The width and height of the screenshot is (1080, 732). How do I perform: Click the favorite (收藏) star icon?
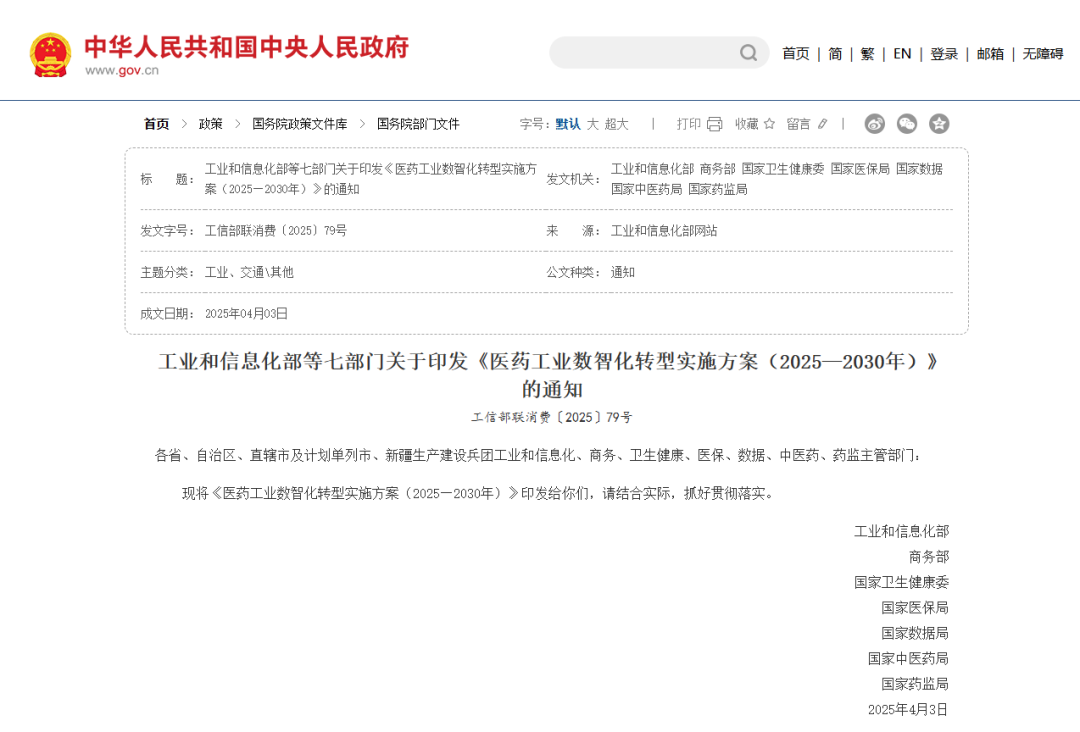coord(769,124)
